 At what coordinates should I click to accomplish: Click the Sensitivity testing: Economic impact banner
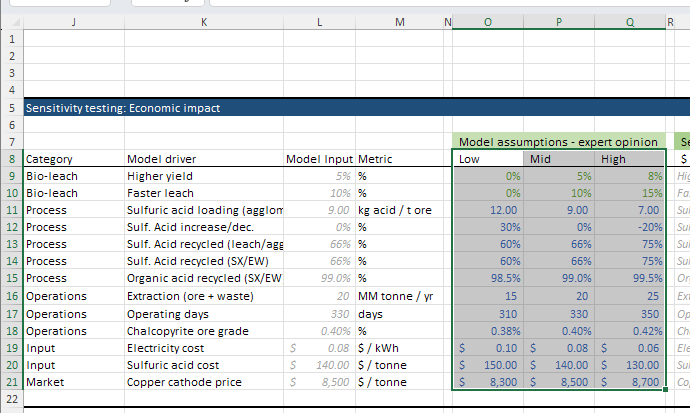pyautogui.click(x=356, y=108)
